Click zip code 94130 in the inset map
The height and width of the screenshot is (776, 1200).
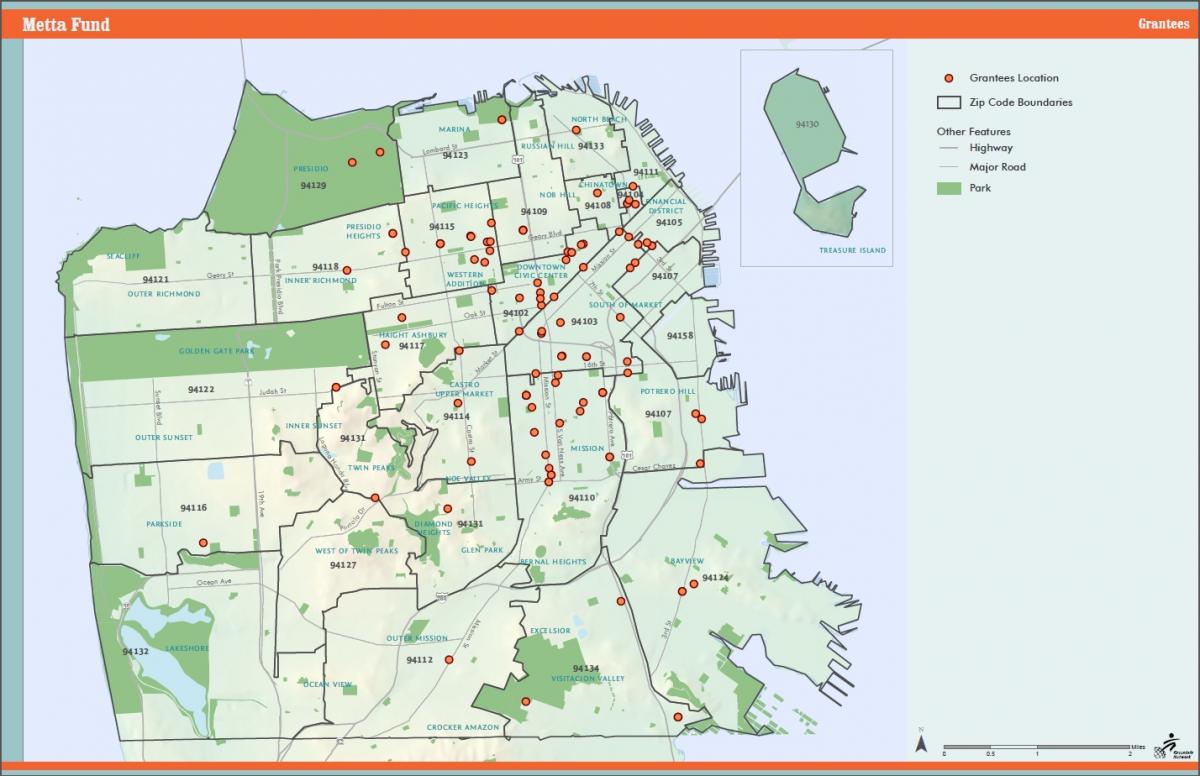[807, 125]
